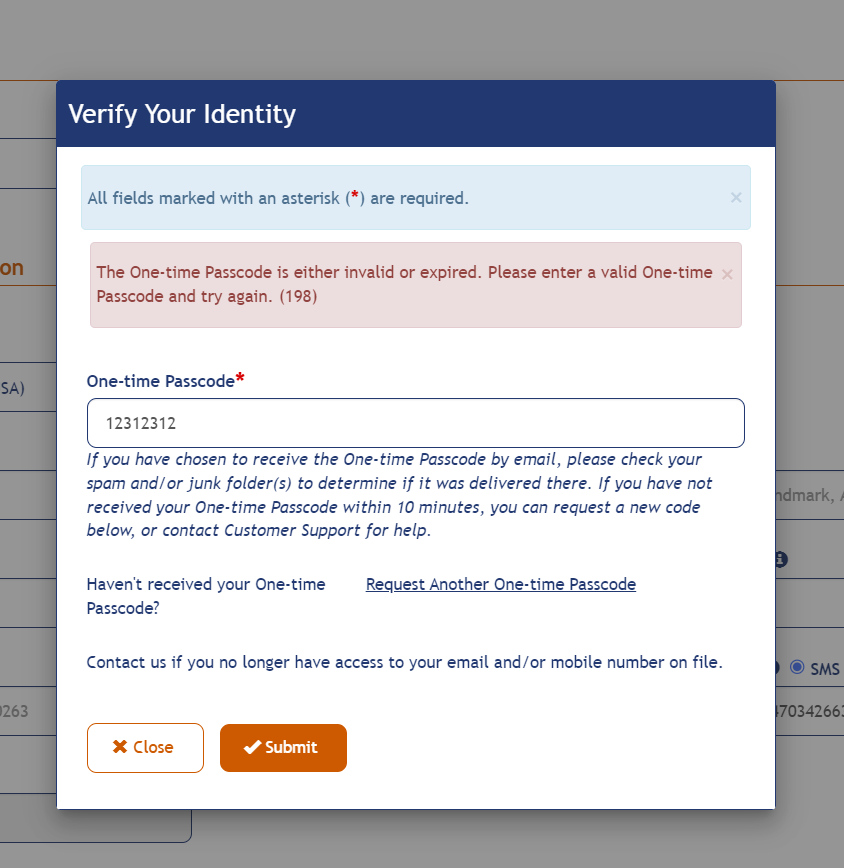Click the red invalid passcode error message
844x868 pixels.
(404, 284)
